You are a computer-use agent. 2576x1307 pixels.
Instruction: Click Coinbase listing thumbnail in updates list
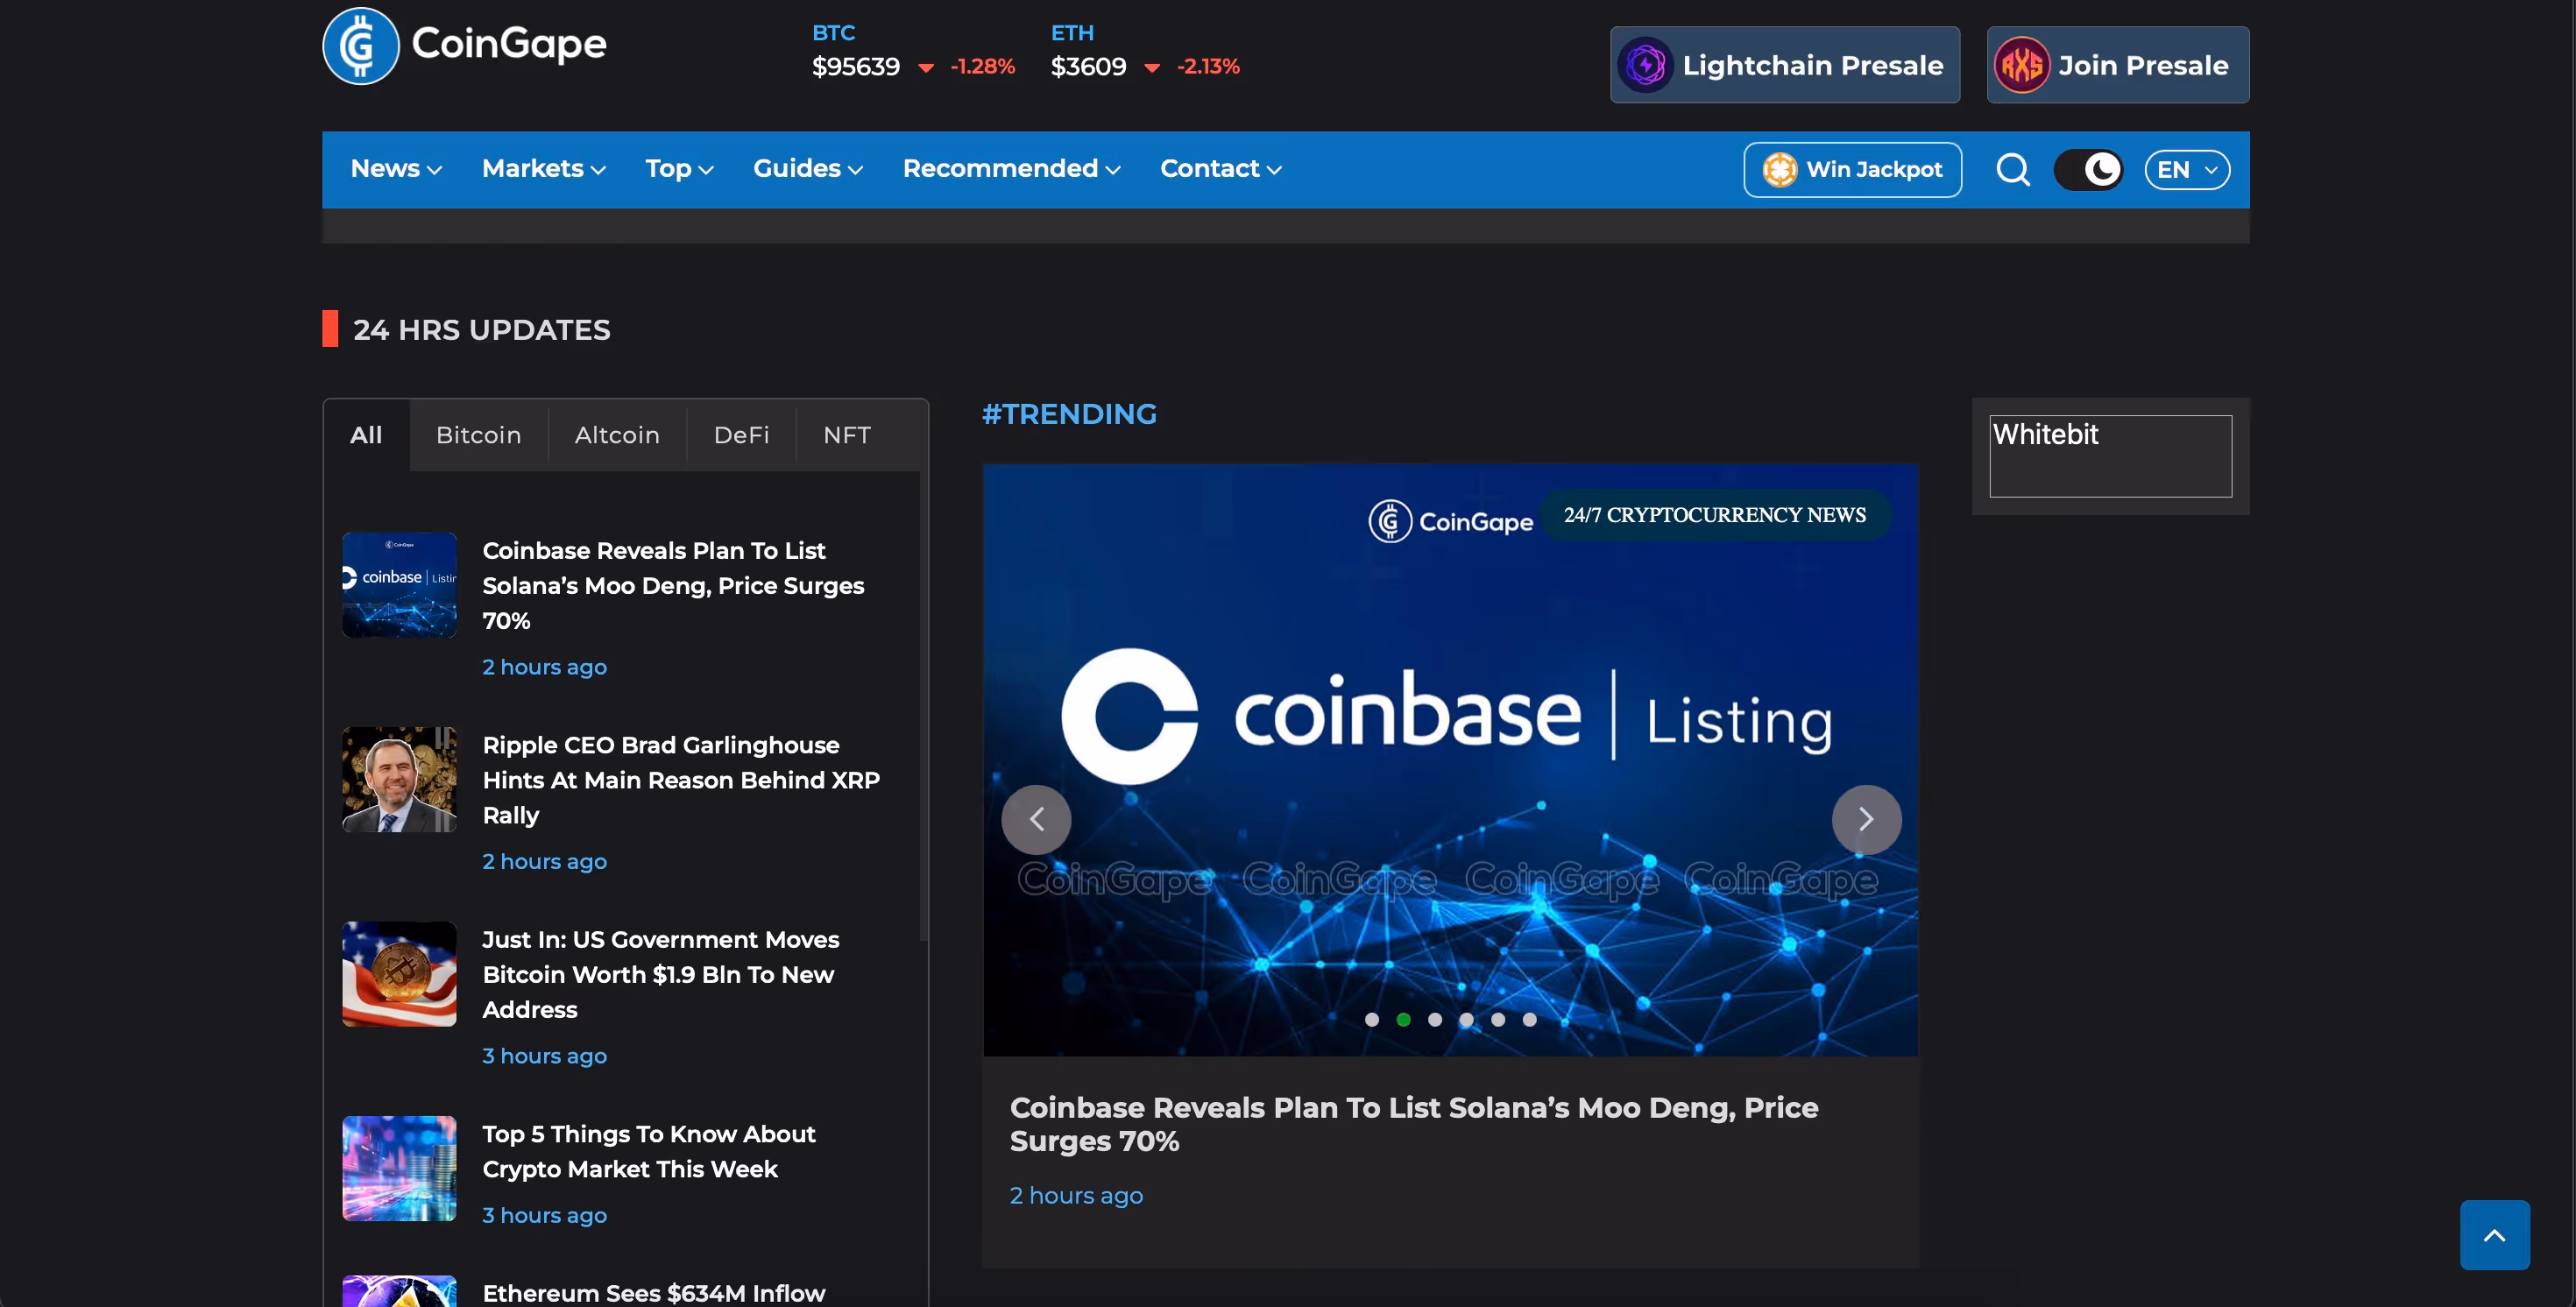[x=399, y=585]
